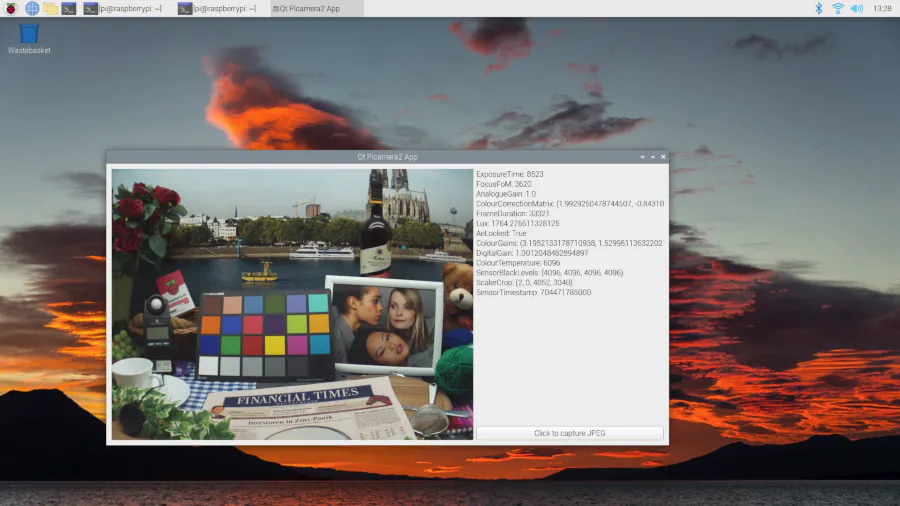This screenshot has height=506, width=900.
Task: Open the Raspberry Pi applications menu
Action: pos(11,8)
